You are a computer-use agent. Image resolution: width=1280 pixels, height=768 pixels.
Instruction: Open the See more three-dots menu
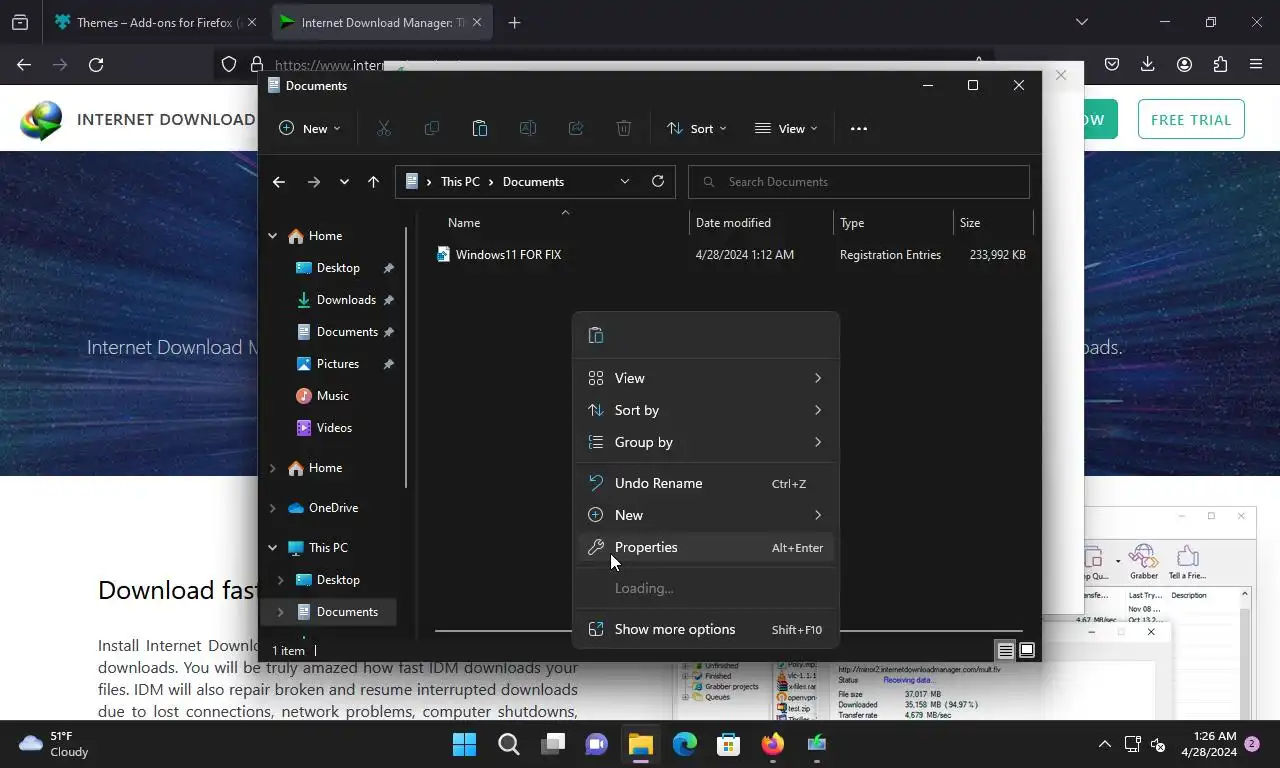858,128
